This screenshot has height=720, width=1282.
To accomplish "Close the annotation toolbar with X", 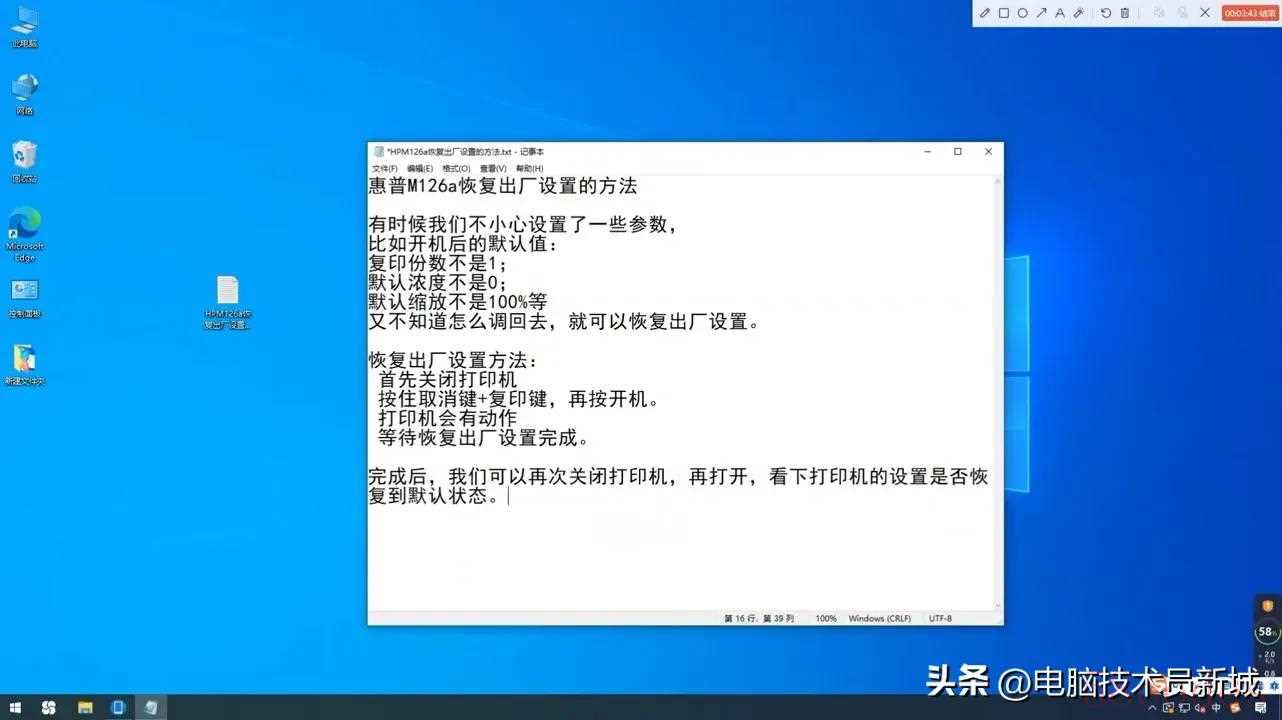I will [x=1205, y=13].
